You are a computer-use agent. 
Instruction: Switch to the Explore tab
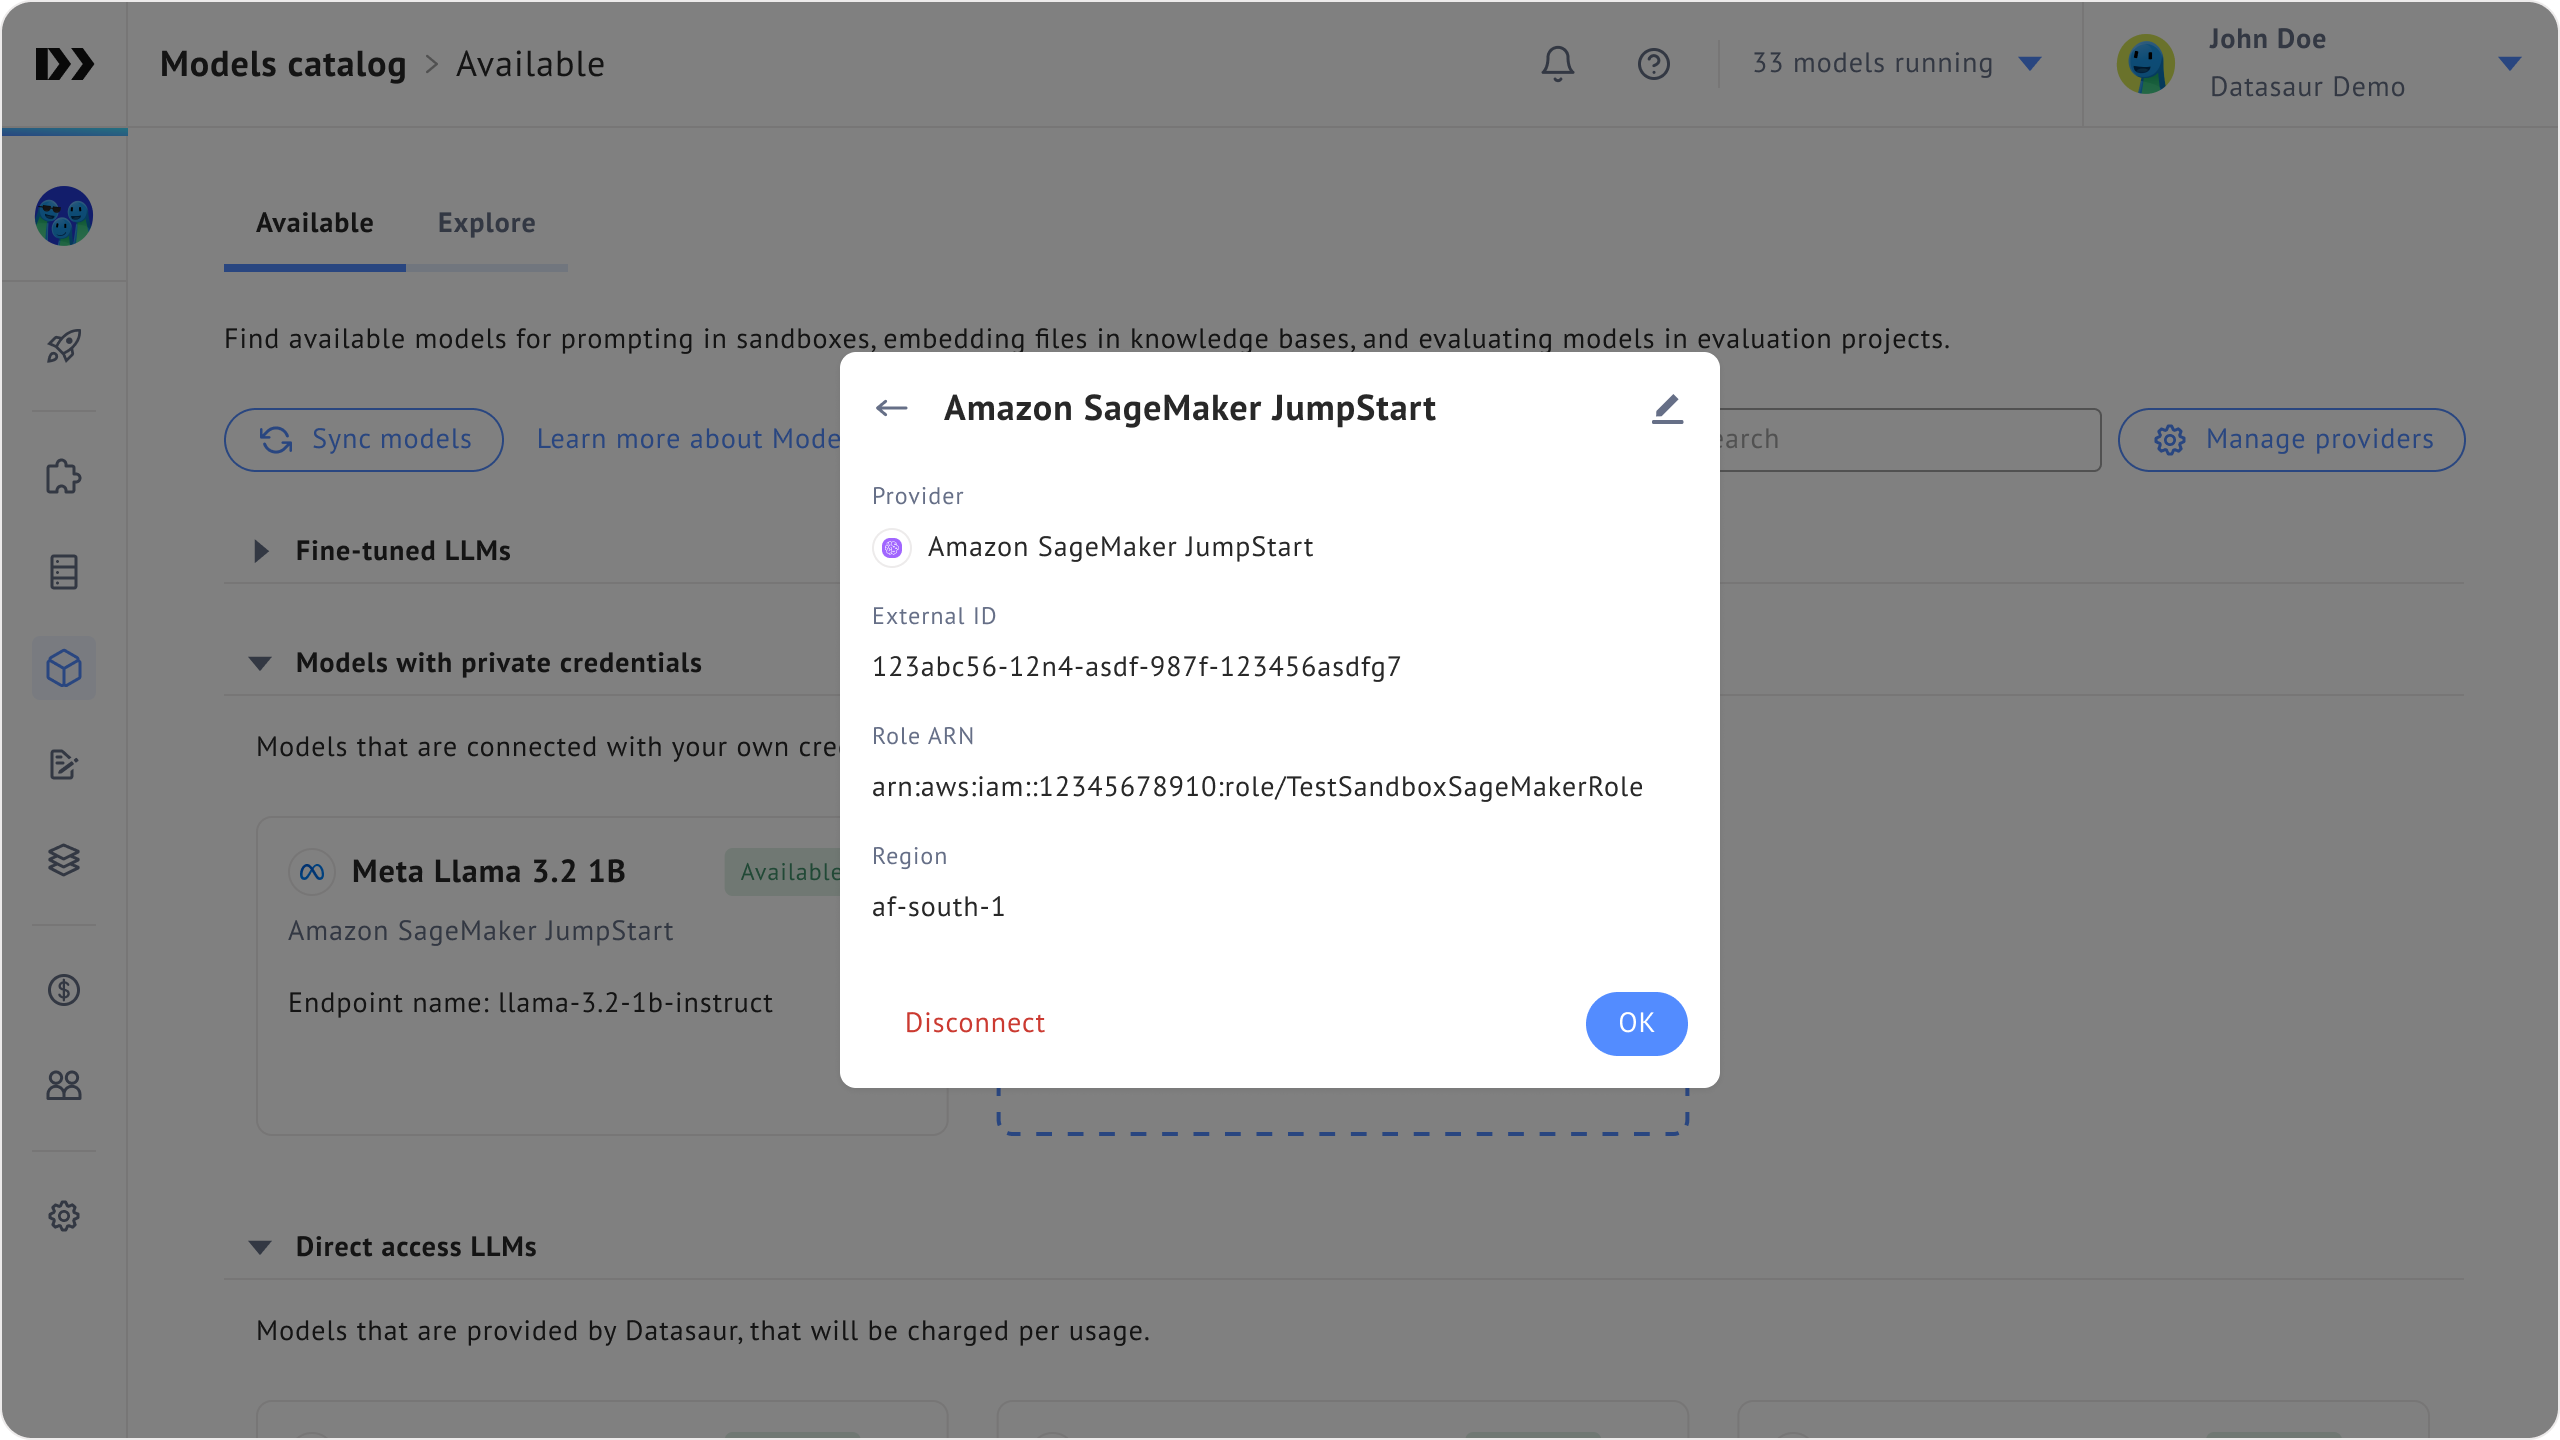point(486,223)
